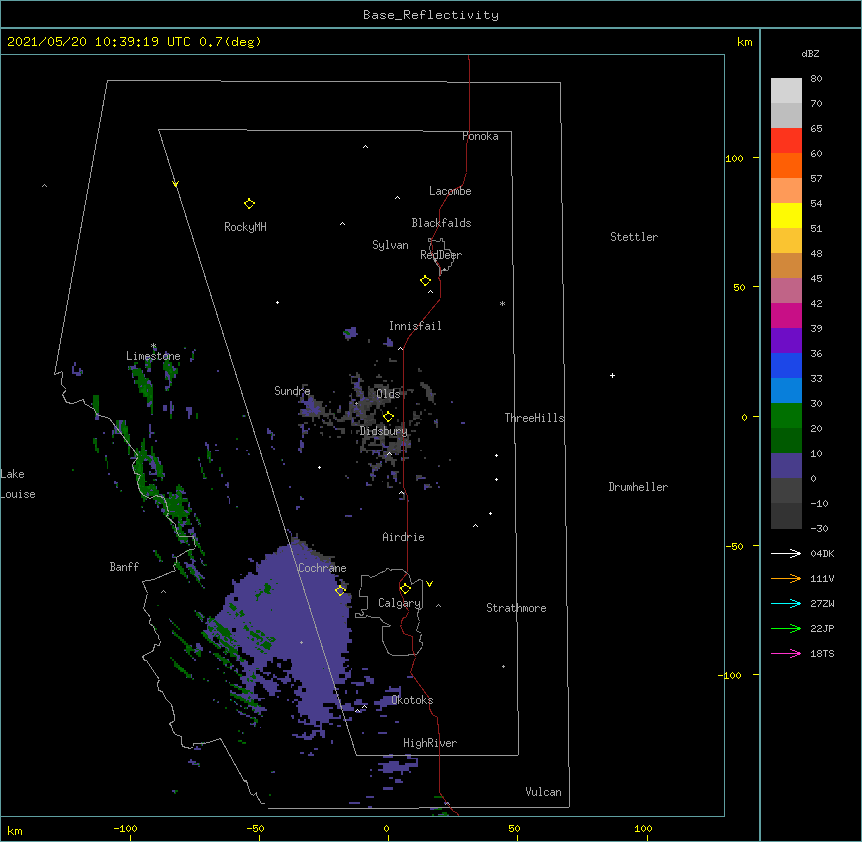The height and width of the screenshot is (842, 862).
Task: Click the dBZ legend heading
Action: pyautogui.click(x=810, y=53)
